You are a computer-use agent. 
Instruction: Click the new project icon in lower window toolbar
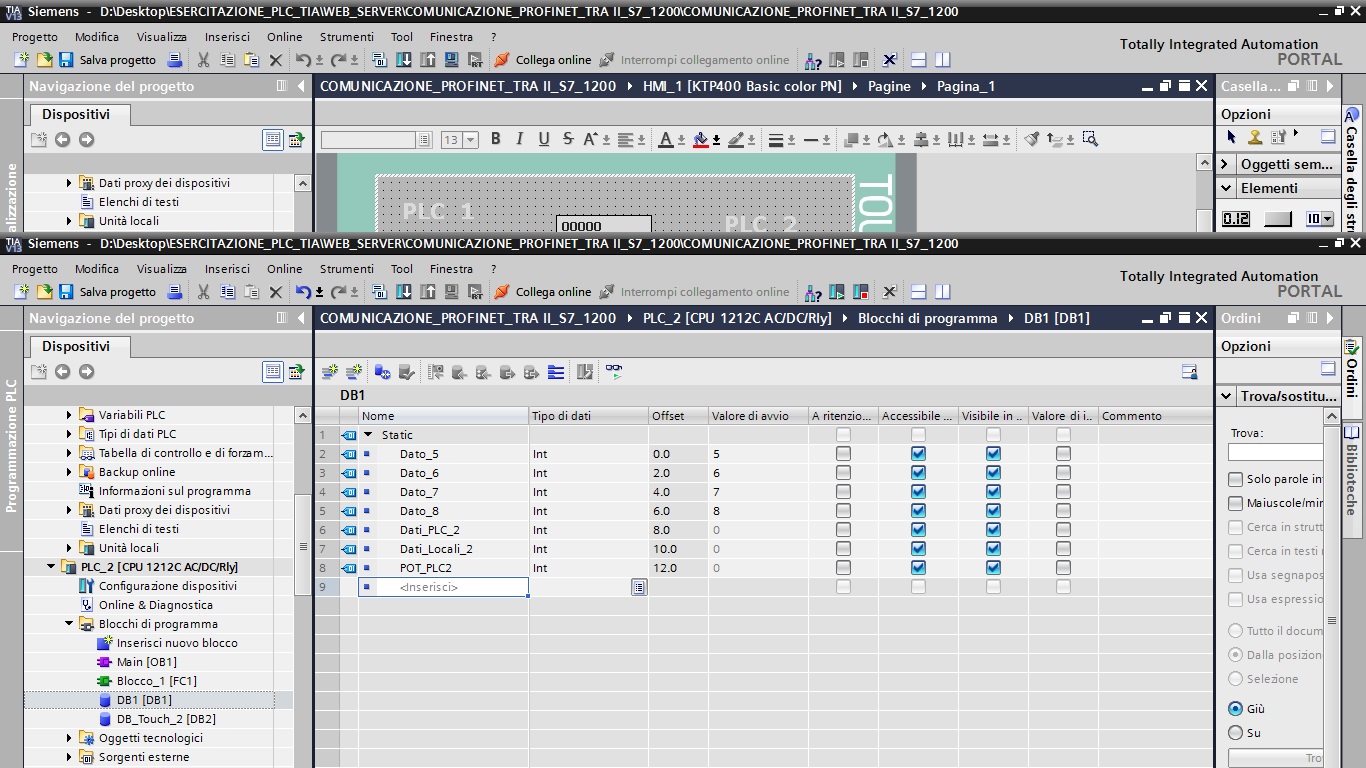coord(21,292)
